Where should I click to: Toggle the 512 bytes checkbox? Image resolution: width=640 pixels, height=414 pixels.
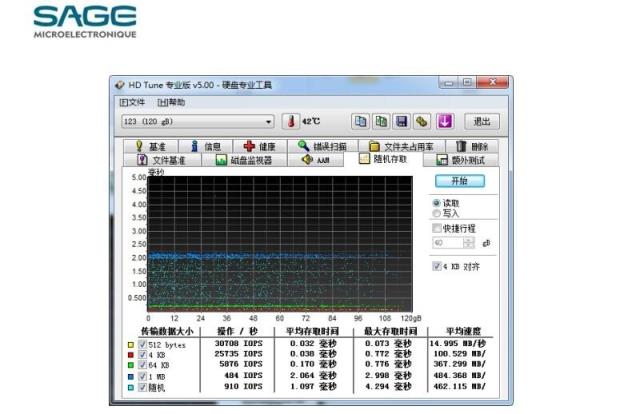click(x=142, y=345)
